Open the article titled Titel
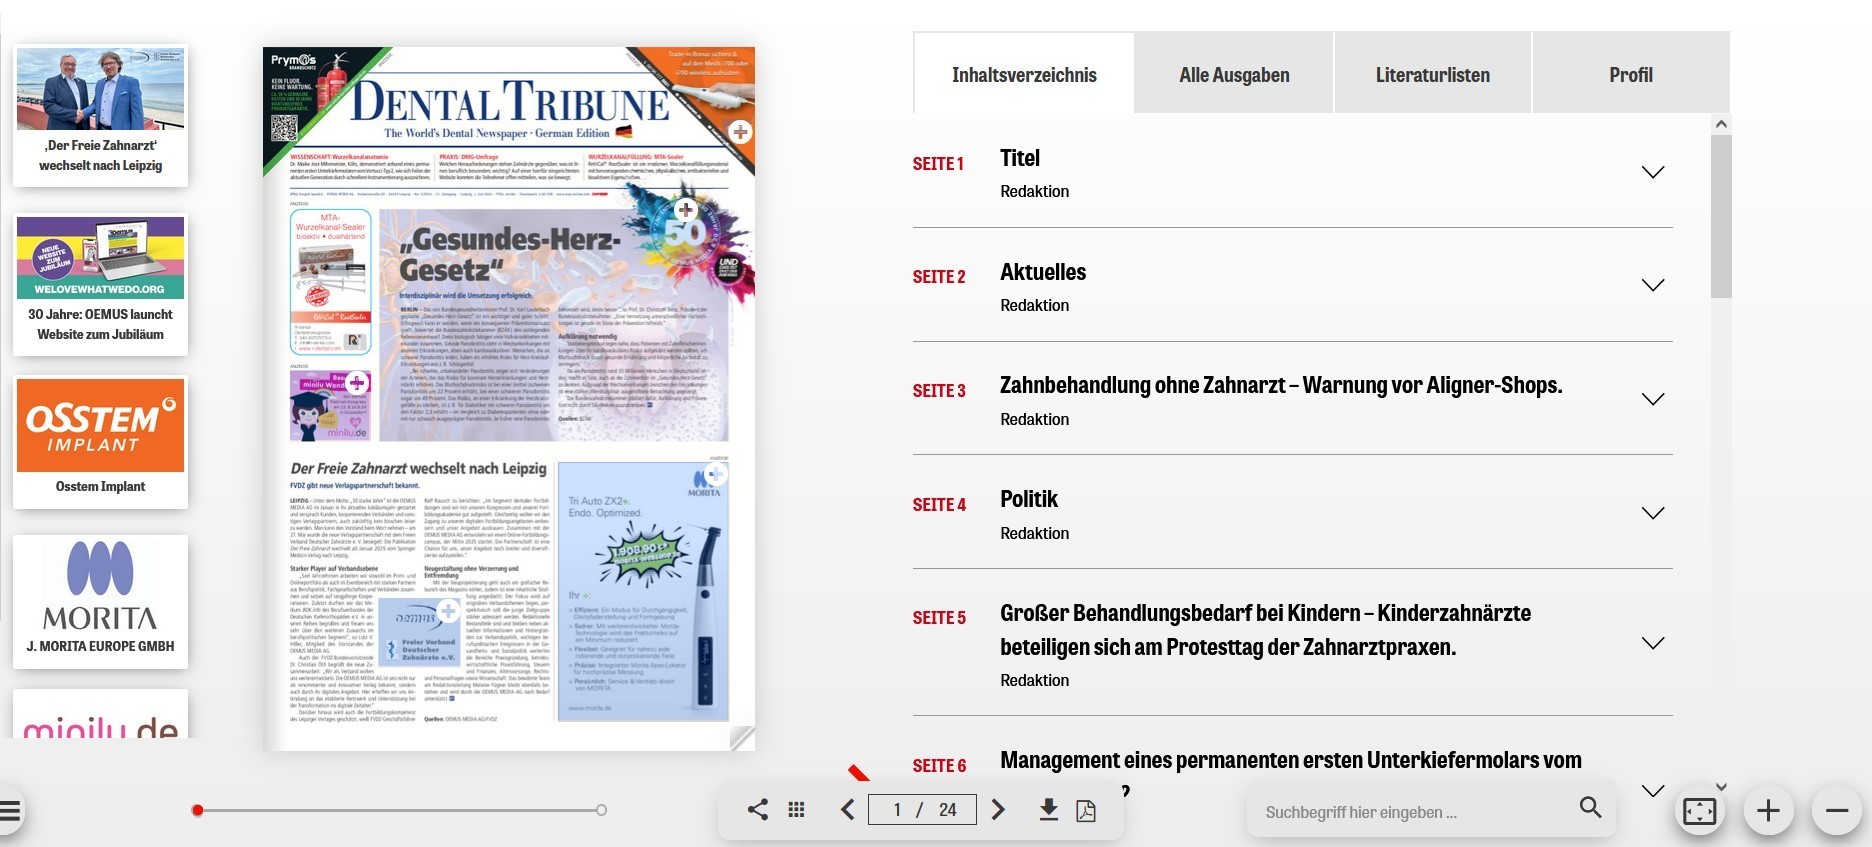Screen dimensions: 1872x847 [x=1020, y=158]
